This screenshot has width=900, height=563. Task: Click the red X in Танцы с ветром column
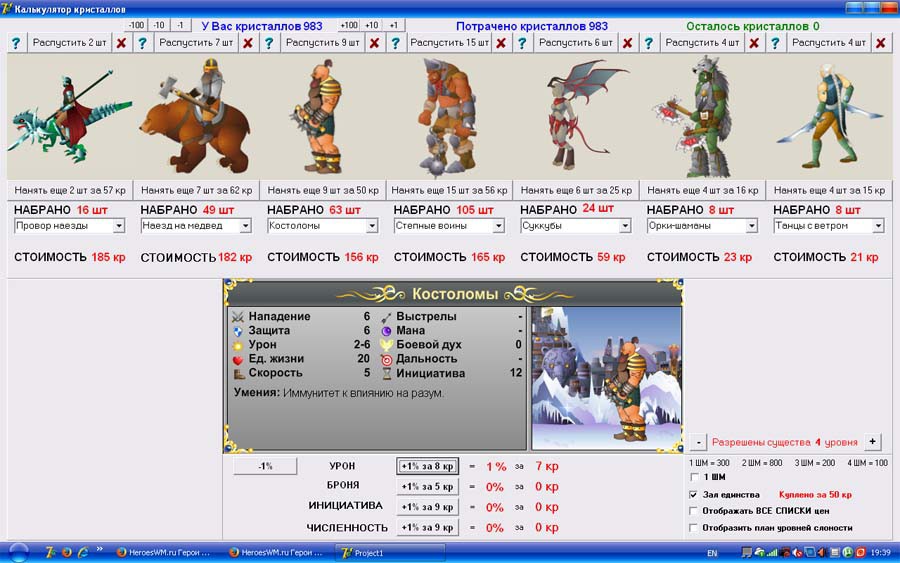pos(880,43)
